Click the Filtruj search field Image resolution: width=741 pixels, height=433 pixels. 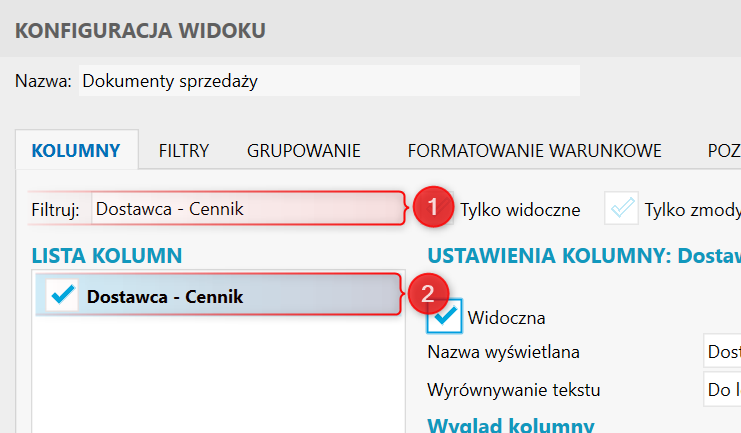pyautogui.click(x=245, y=210)
